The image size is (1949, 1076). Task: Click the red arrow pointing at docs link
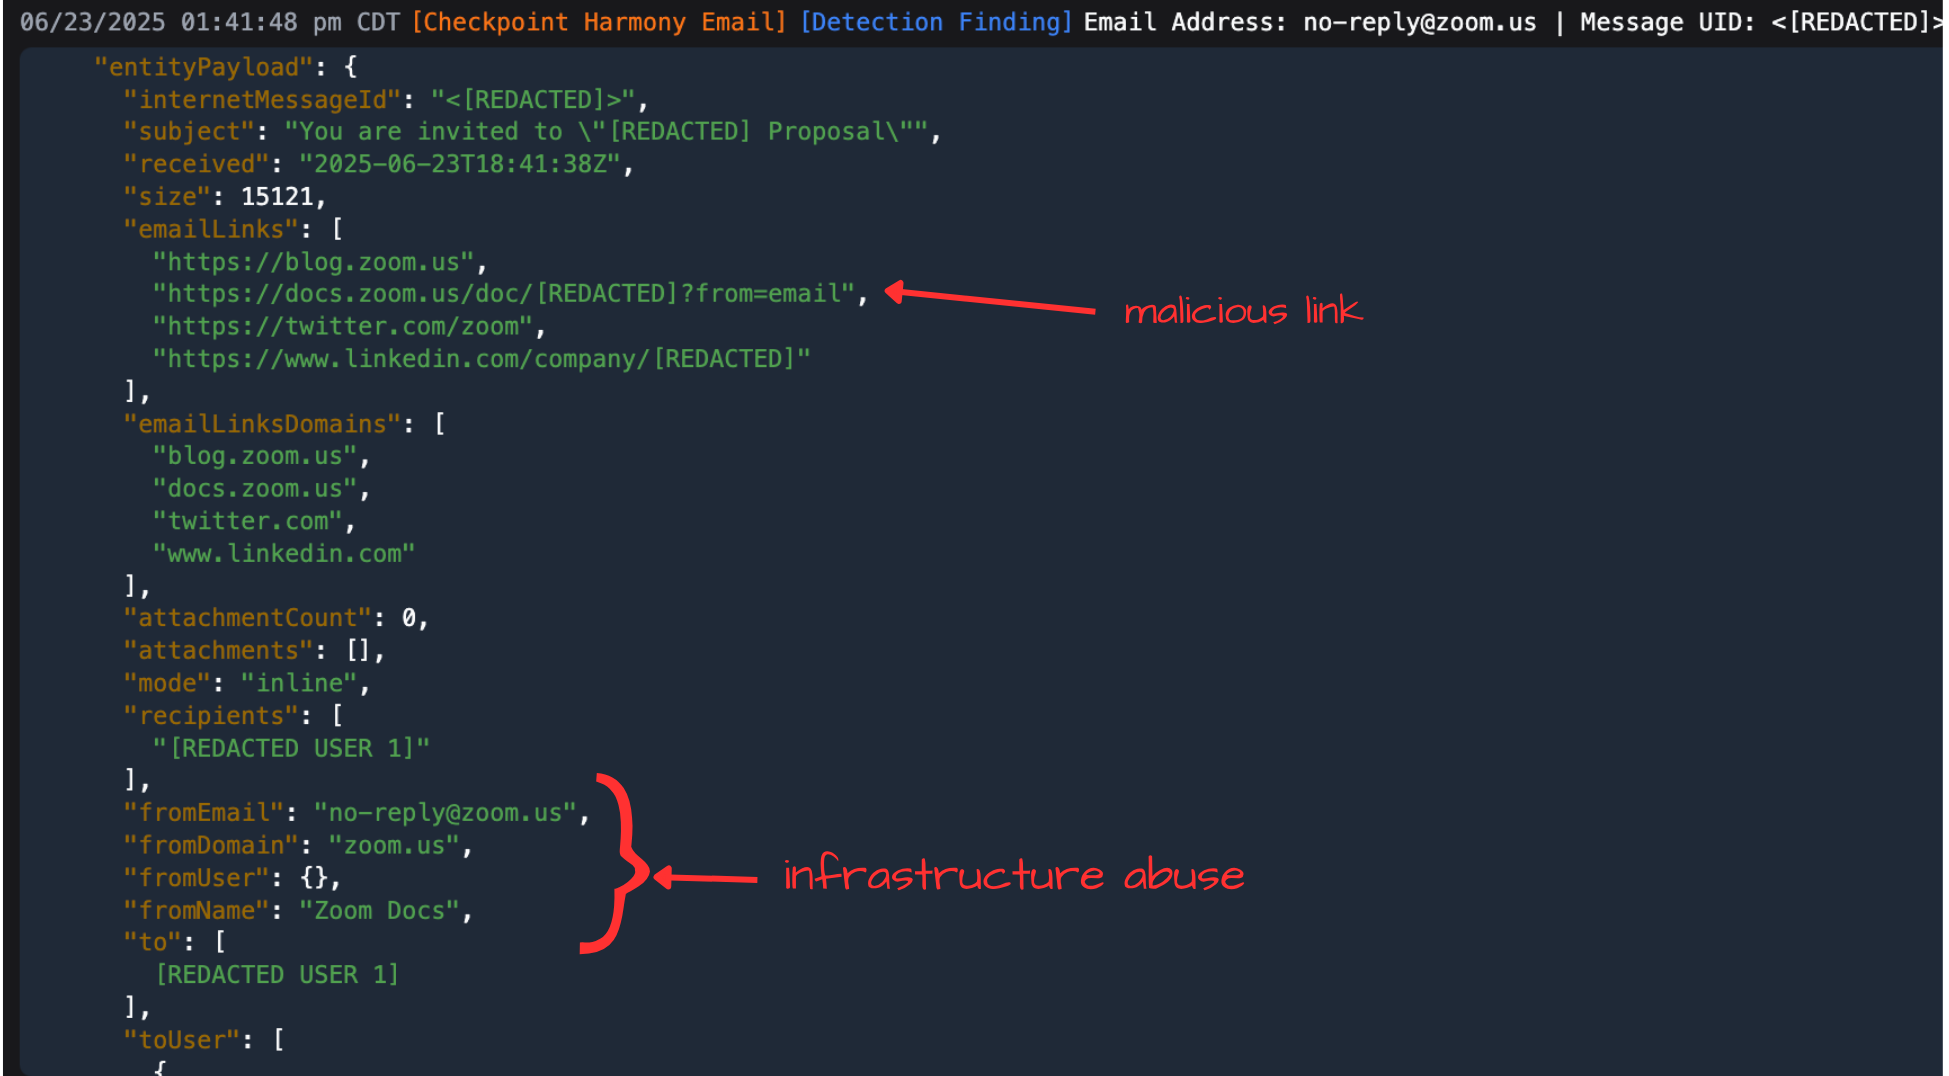pyautogui.click(x=990, y=300)
